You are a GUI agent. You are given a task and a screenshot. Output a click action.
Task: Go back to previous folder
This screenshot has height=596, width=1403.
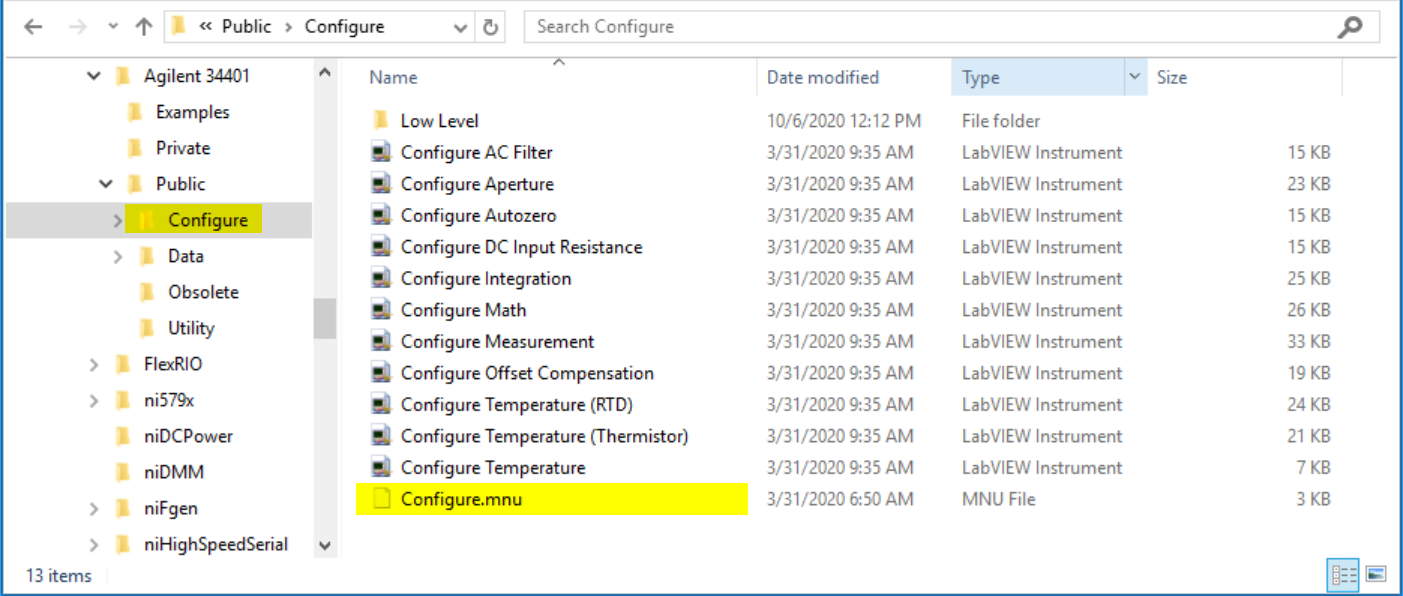tap(33, 27)
